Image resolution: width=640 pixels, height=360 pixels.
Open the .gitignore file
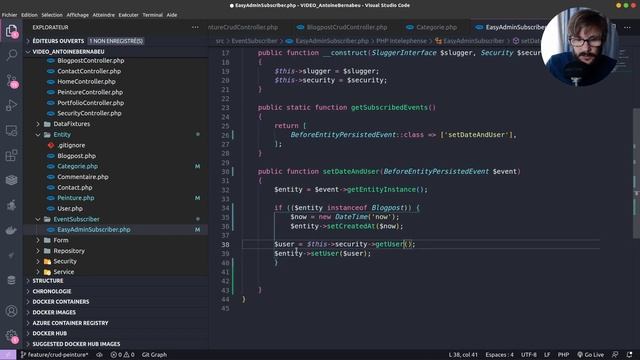[x=71, y=145]
